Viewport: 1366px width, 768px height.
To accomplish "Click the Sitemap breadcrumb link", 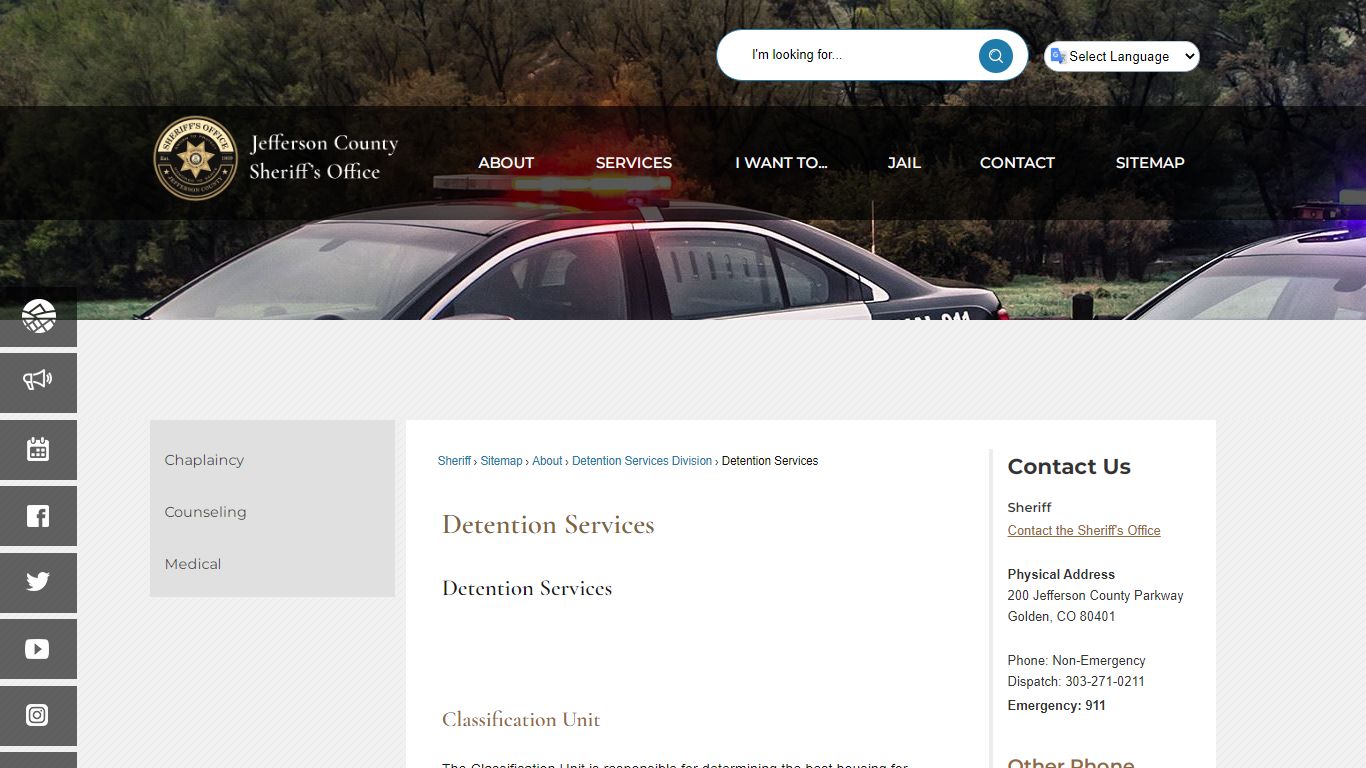I will pyautogui.click(x=501, y=461).
